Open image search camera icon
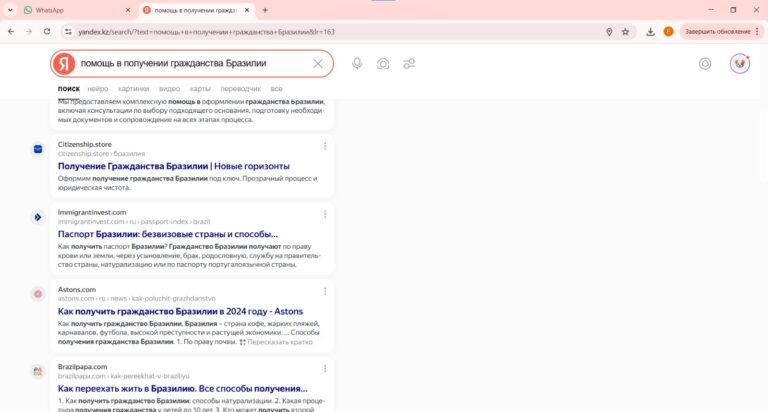Viewport: 768px width, 412px height. pos(383,64)
